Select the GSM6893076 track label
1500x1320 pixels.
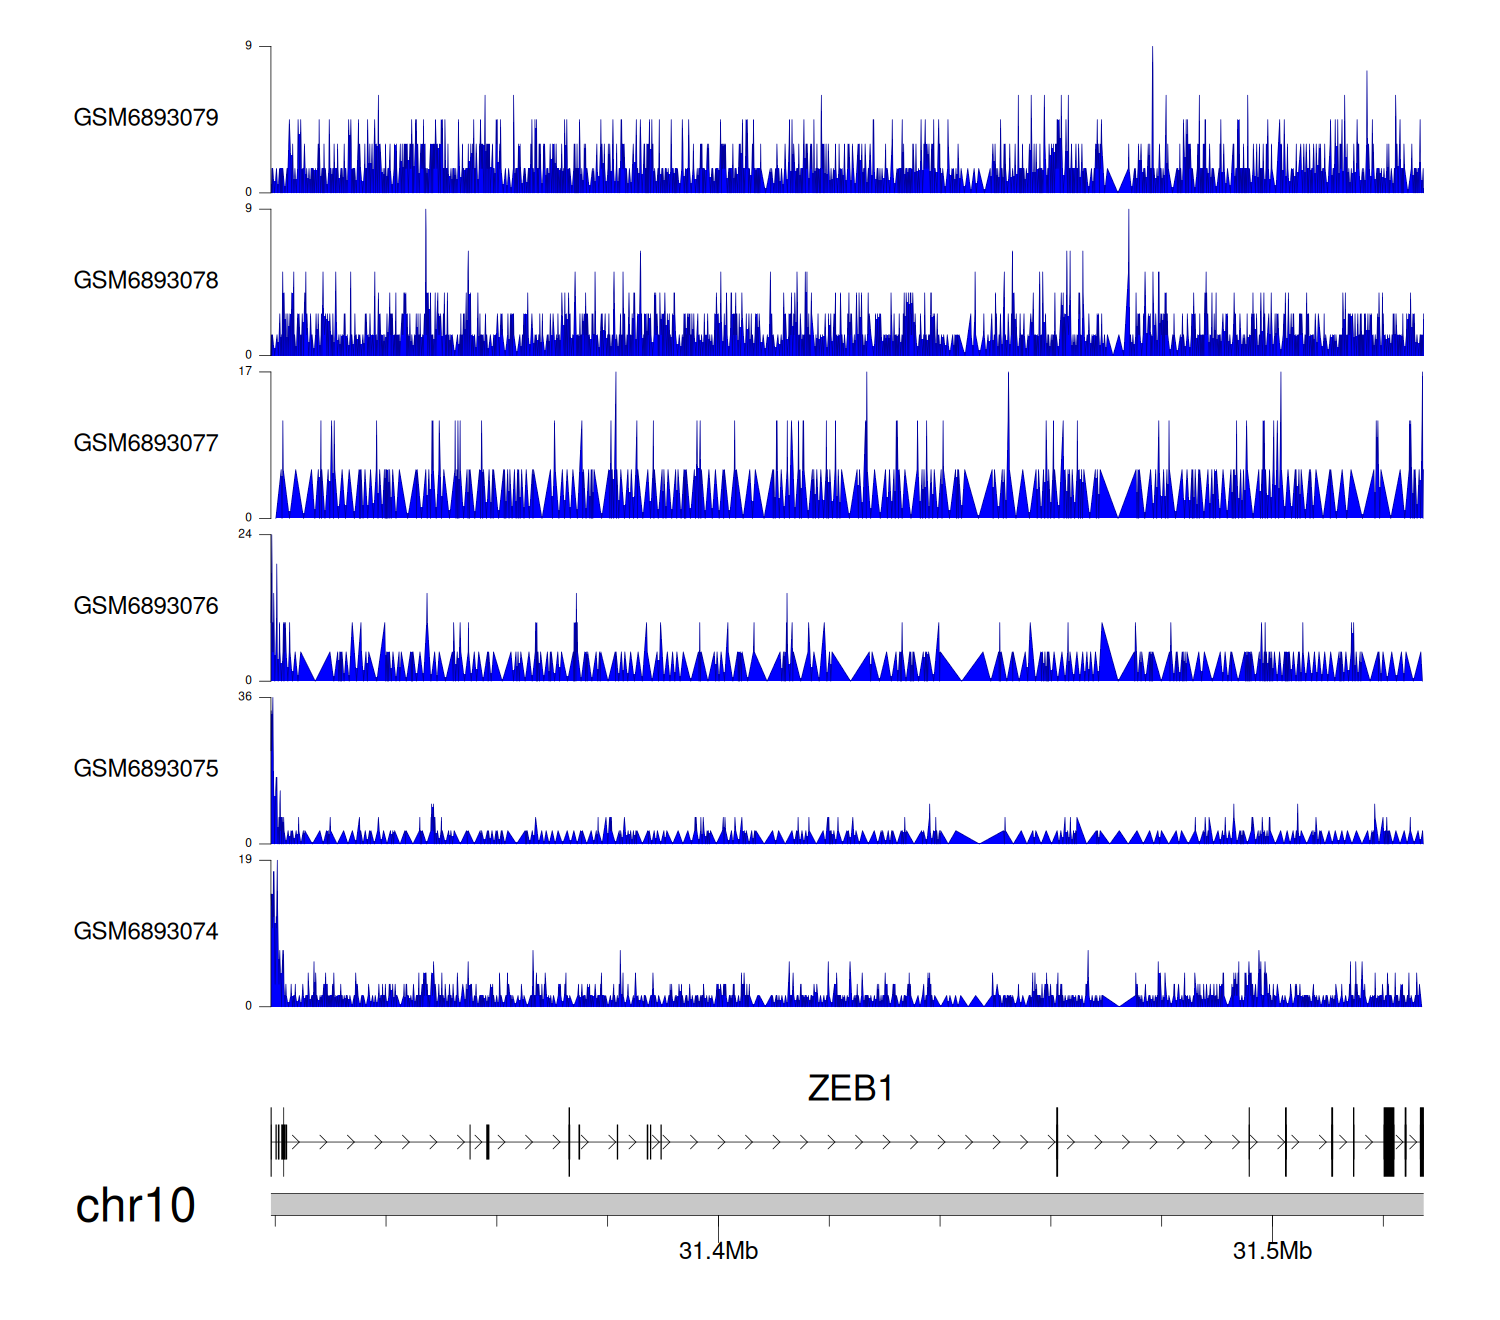tap(146, 606)
